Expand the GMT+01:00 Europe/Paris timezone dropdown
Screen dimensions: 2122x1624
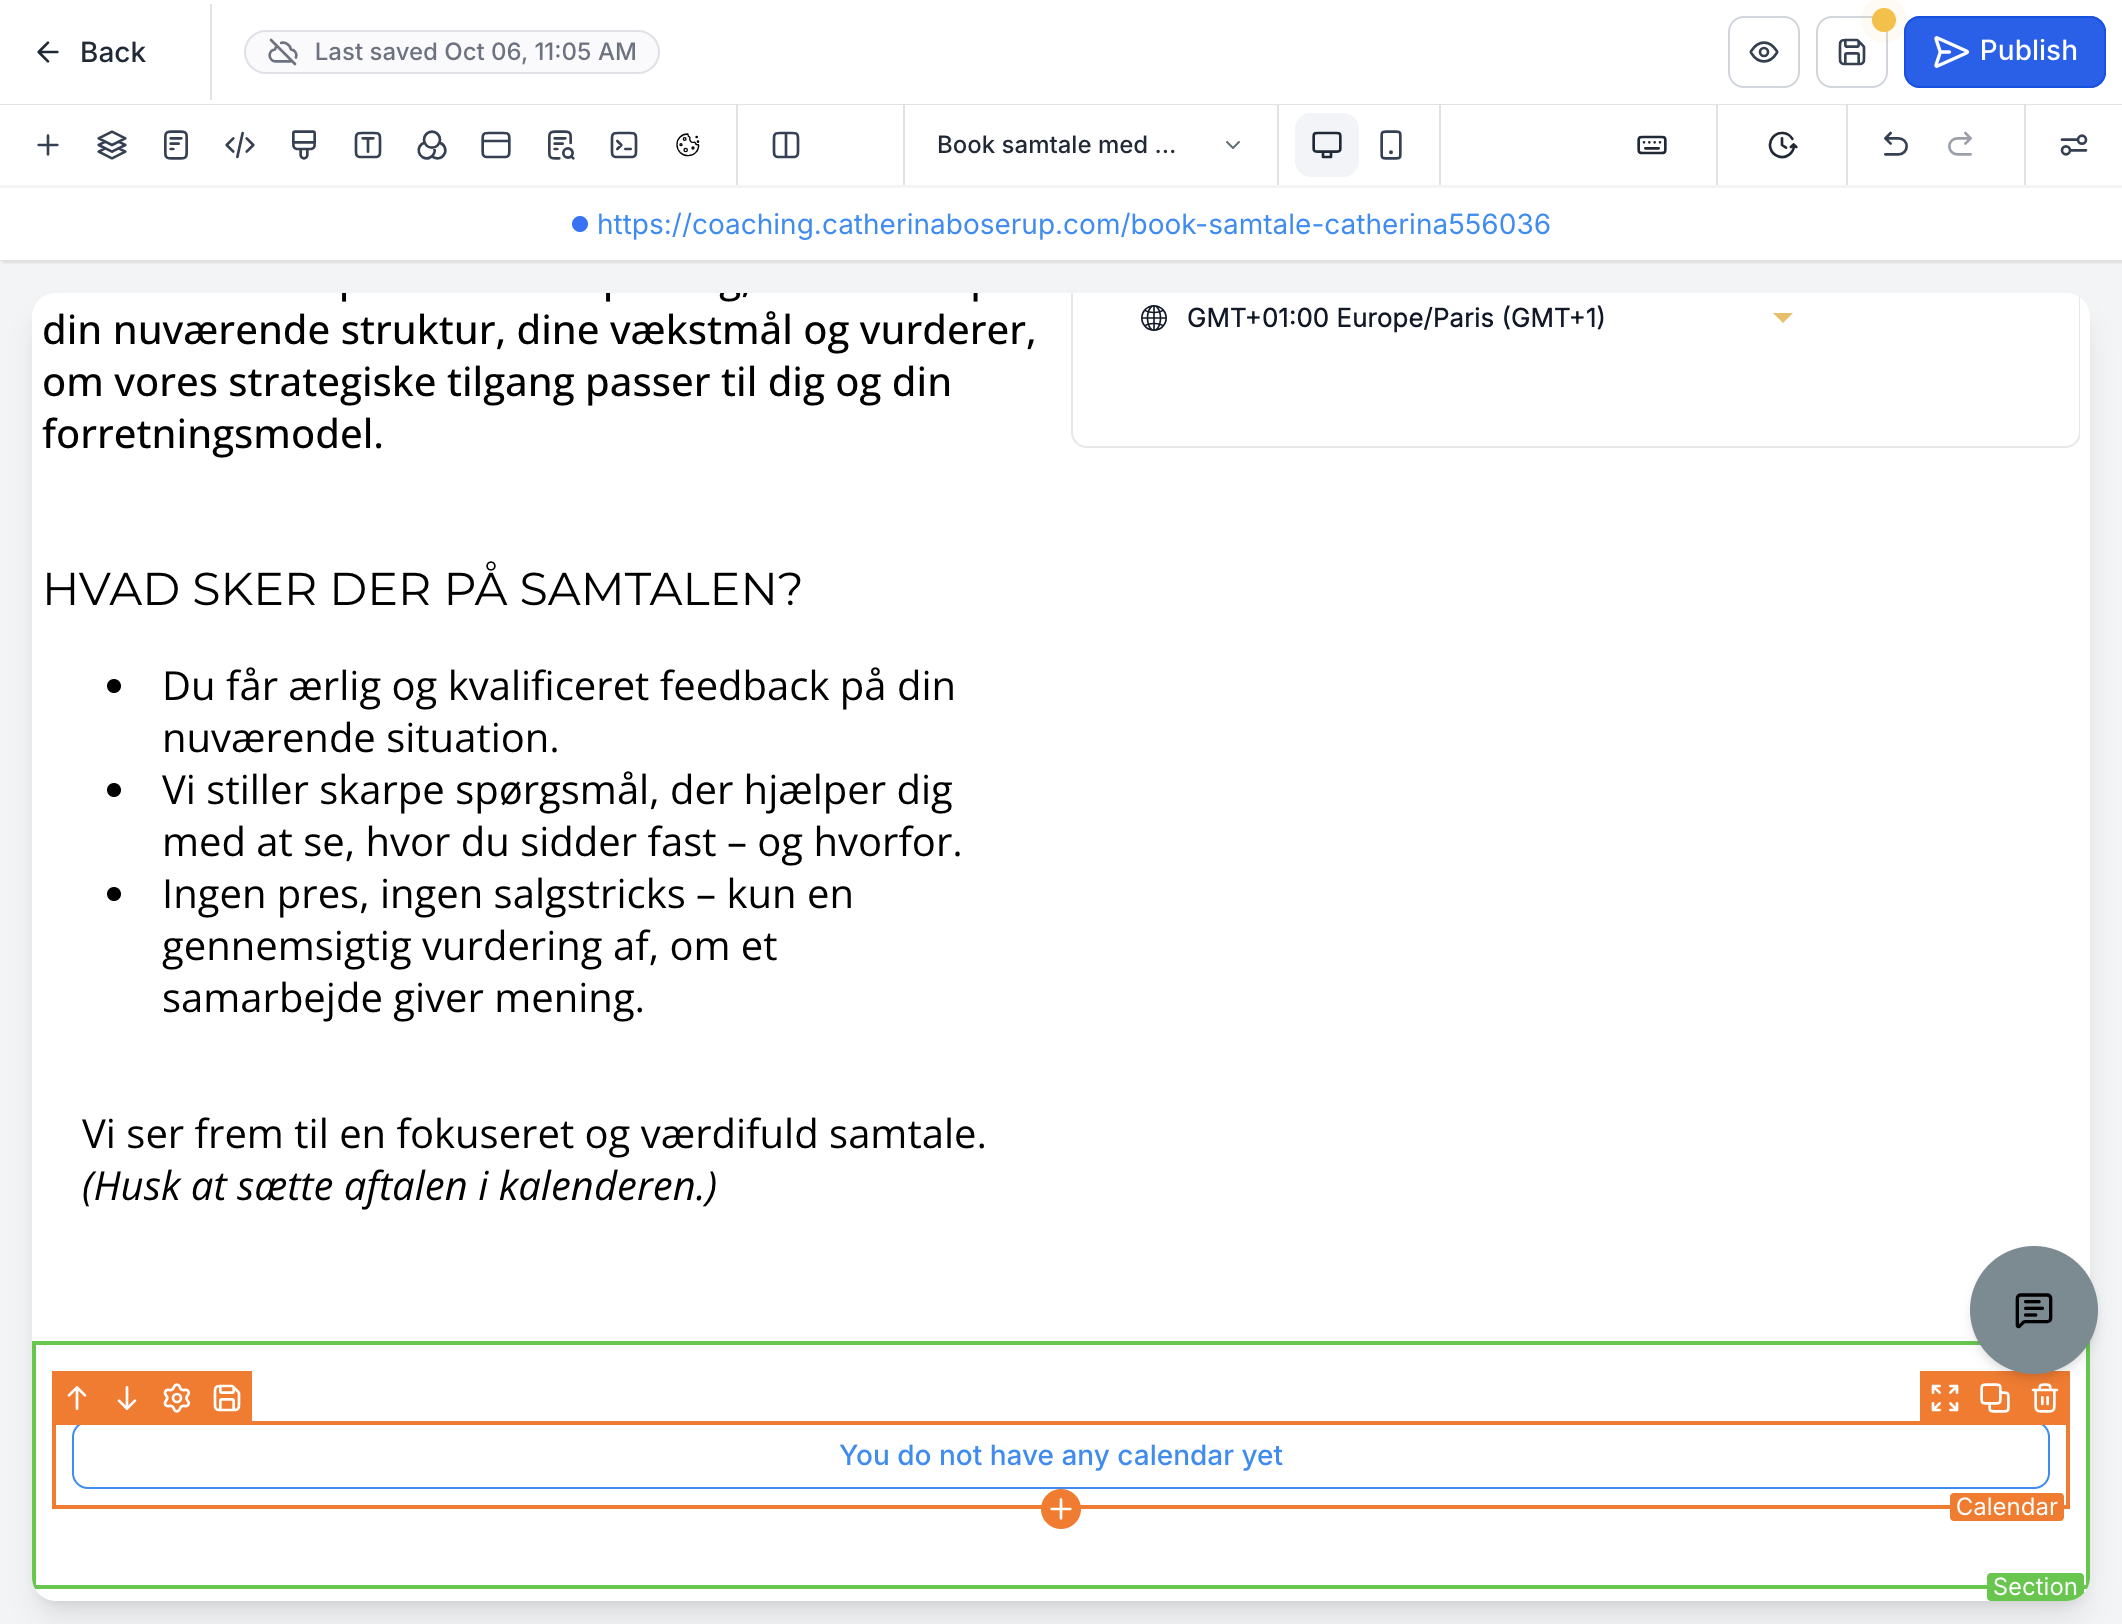pos(1466,318)
